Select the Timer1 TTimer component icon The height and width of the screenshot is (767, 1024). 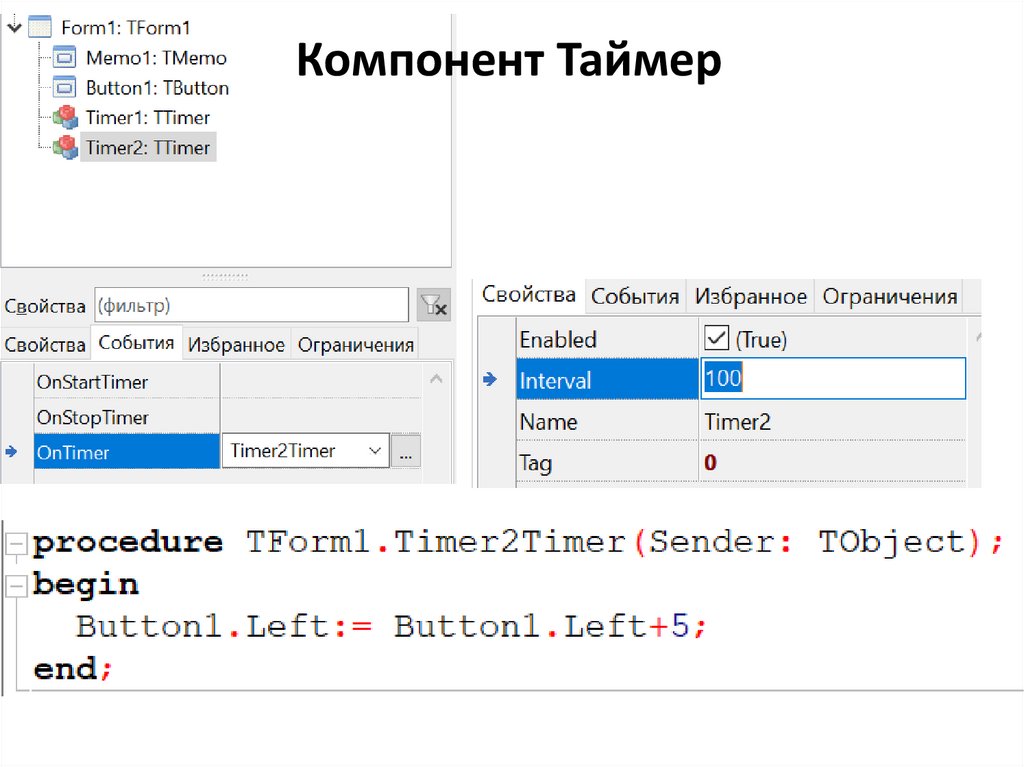coord(64,117)
